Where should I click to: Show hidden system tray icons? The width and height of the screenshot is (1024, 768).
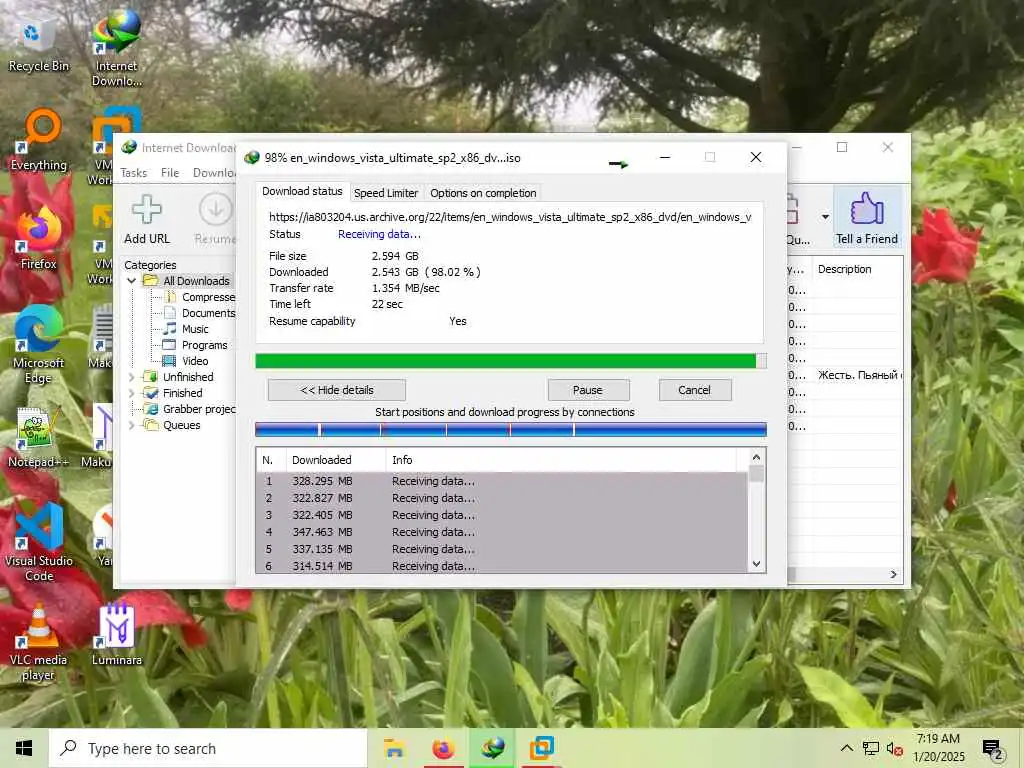tap(846, 748)
